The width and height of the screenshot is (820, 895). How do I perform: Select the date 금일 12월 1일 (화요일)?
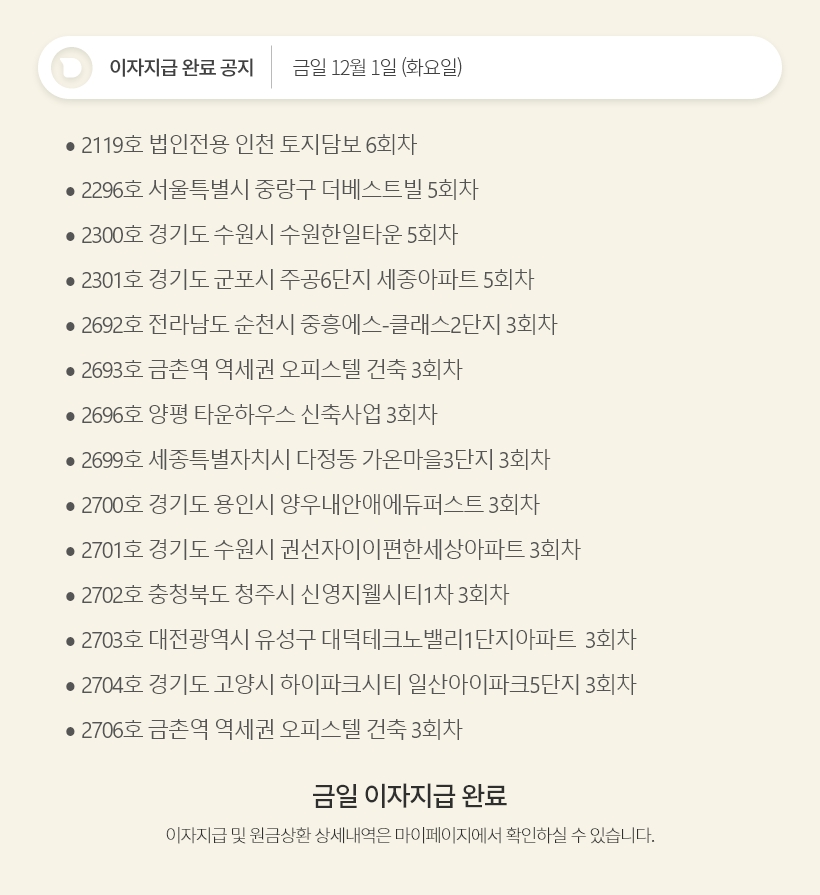pyautogui.click(x=377, y=68)
